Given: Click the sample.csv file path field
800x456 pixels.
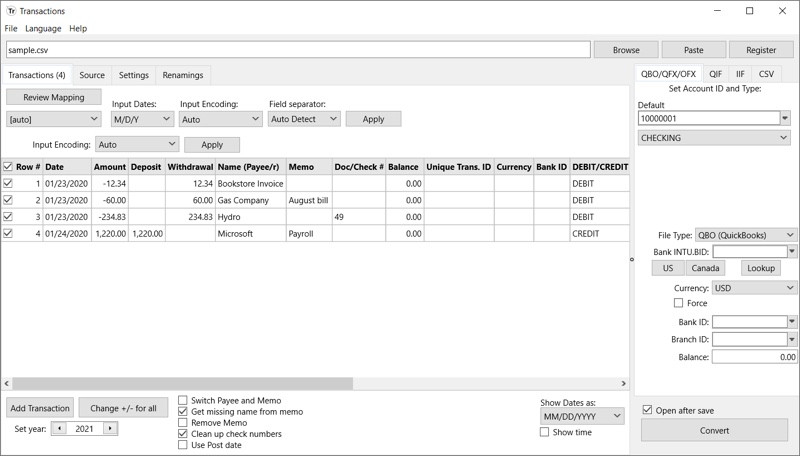Looking at the screenshot, I should point(298,50).
